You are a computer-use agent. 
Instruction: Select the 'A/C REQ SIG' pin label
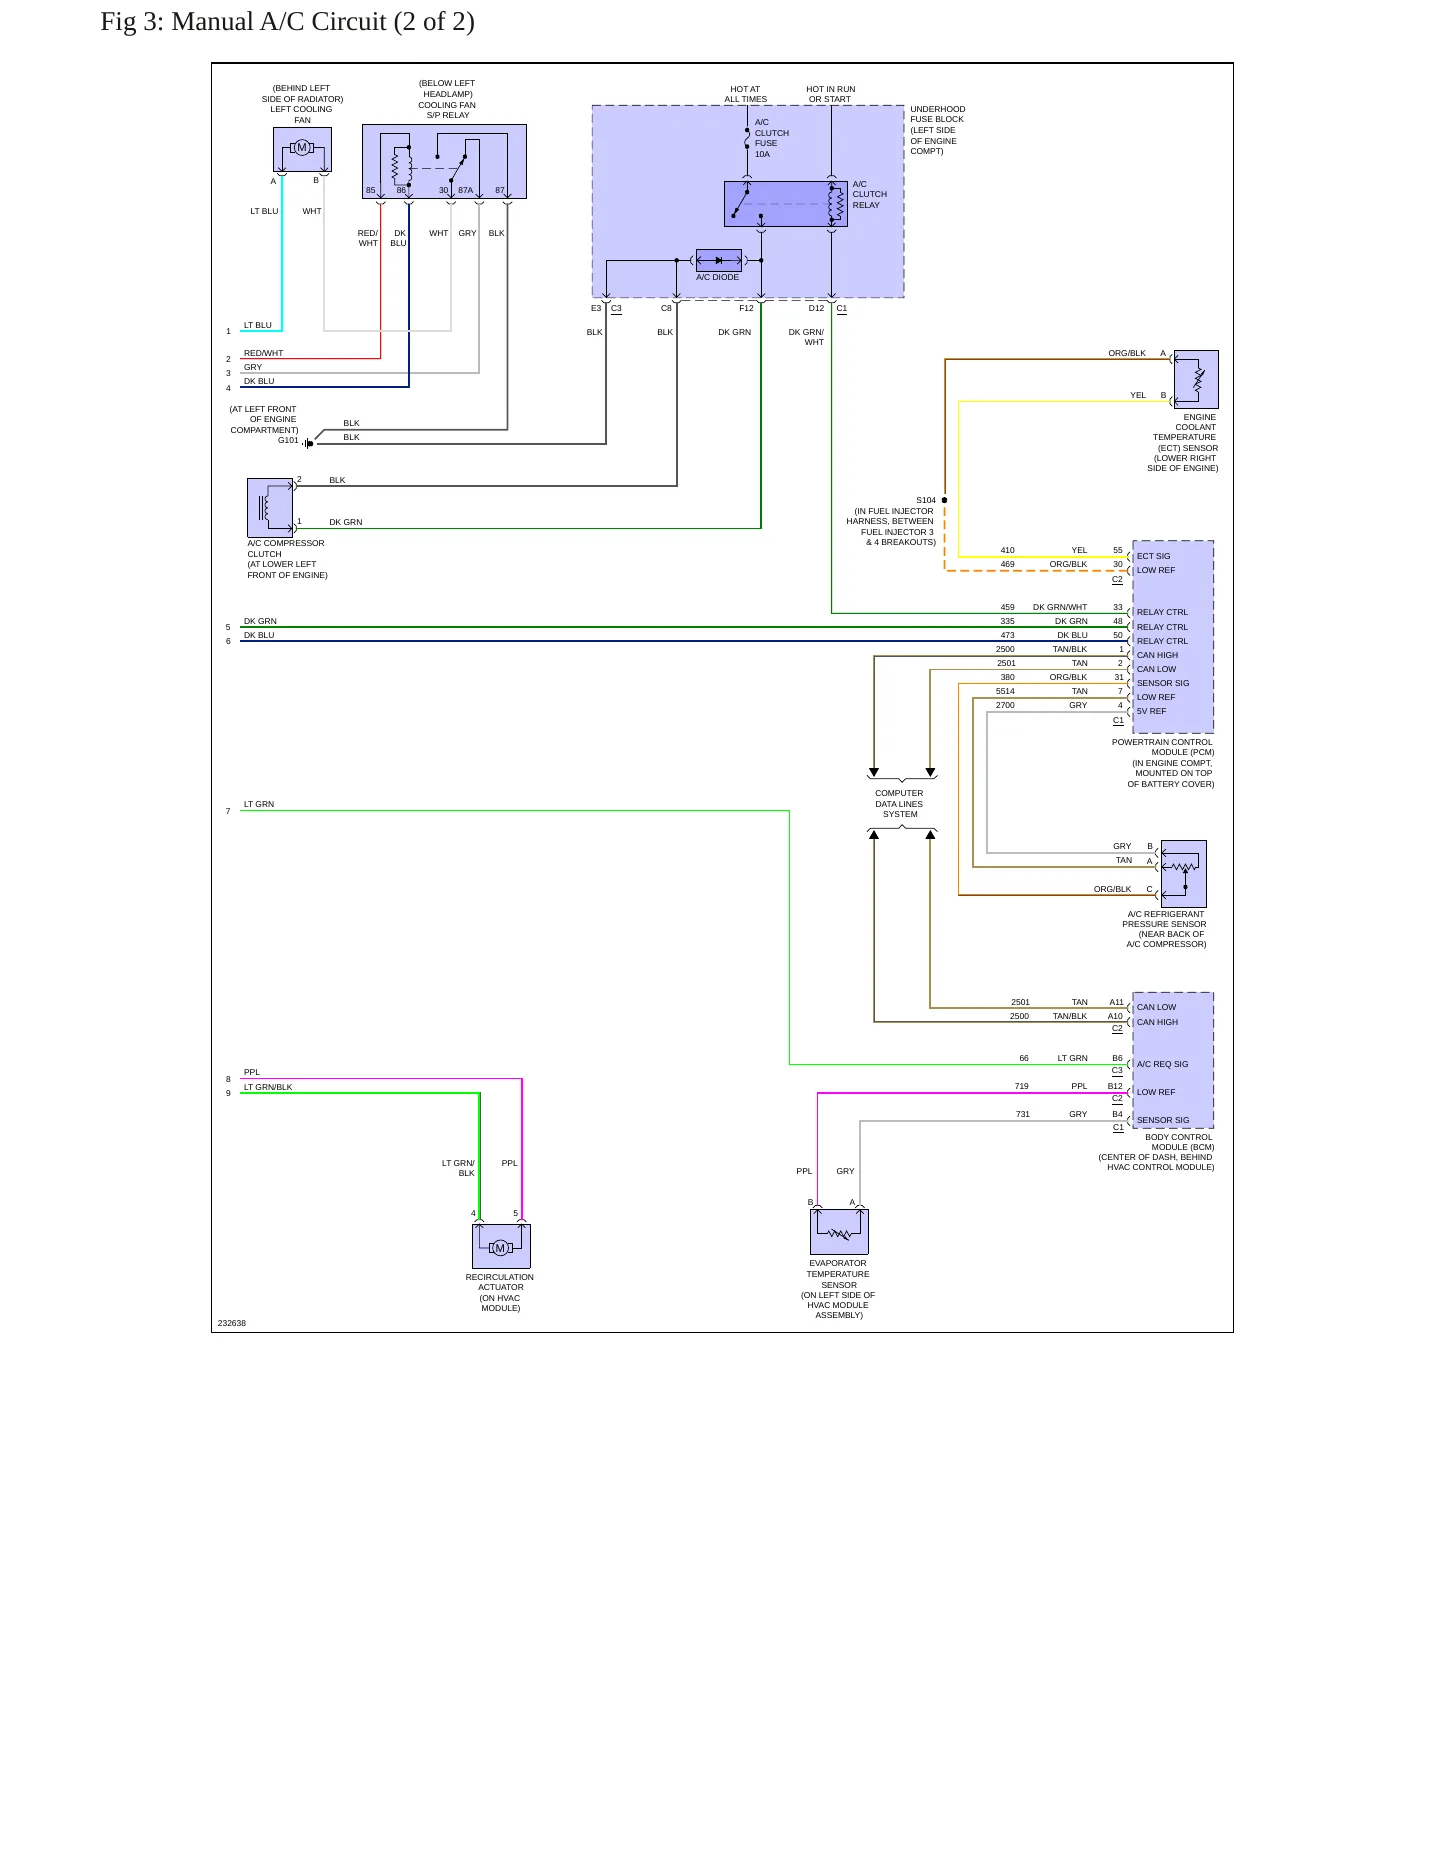[x=1162, y=1064]
